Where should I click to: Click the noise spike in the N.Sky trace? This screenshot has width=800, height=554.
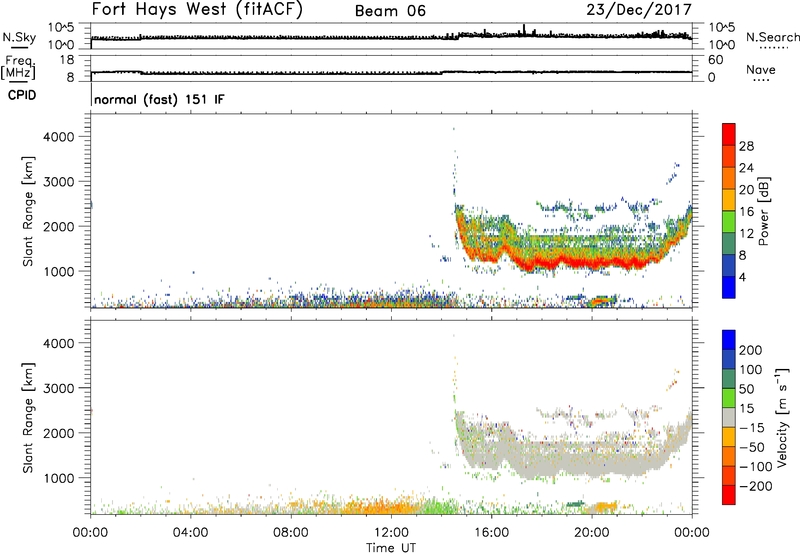pyautogui.click(x=524, y=30)
